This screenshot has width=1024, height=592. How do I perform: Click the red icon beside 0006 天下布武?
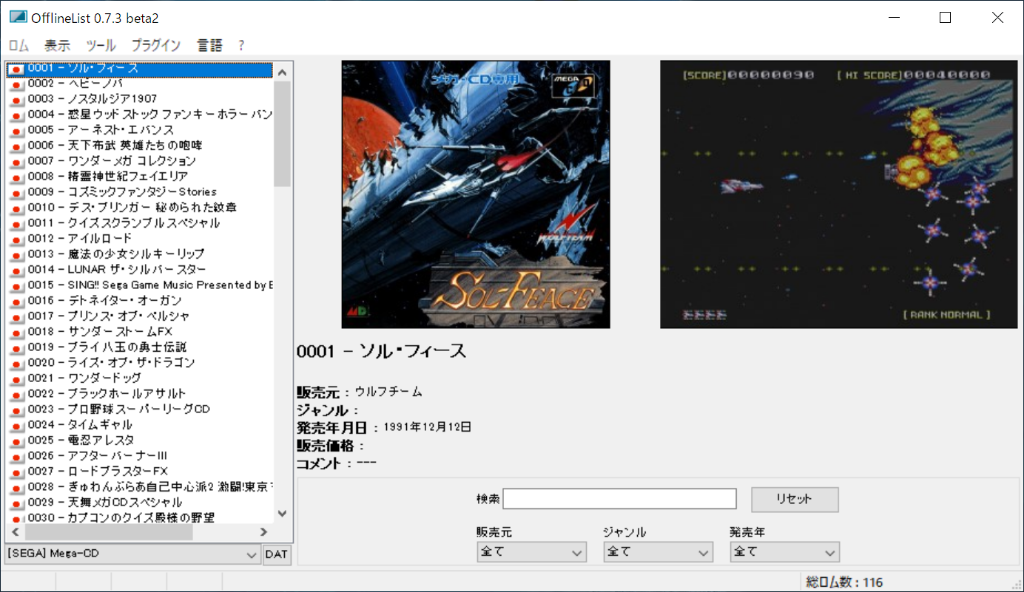pos(16,146)
